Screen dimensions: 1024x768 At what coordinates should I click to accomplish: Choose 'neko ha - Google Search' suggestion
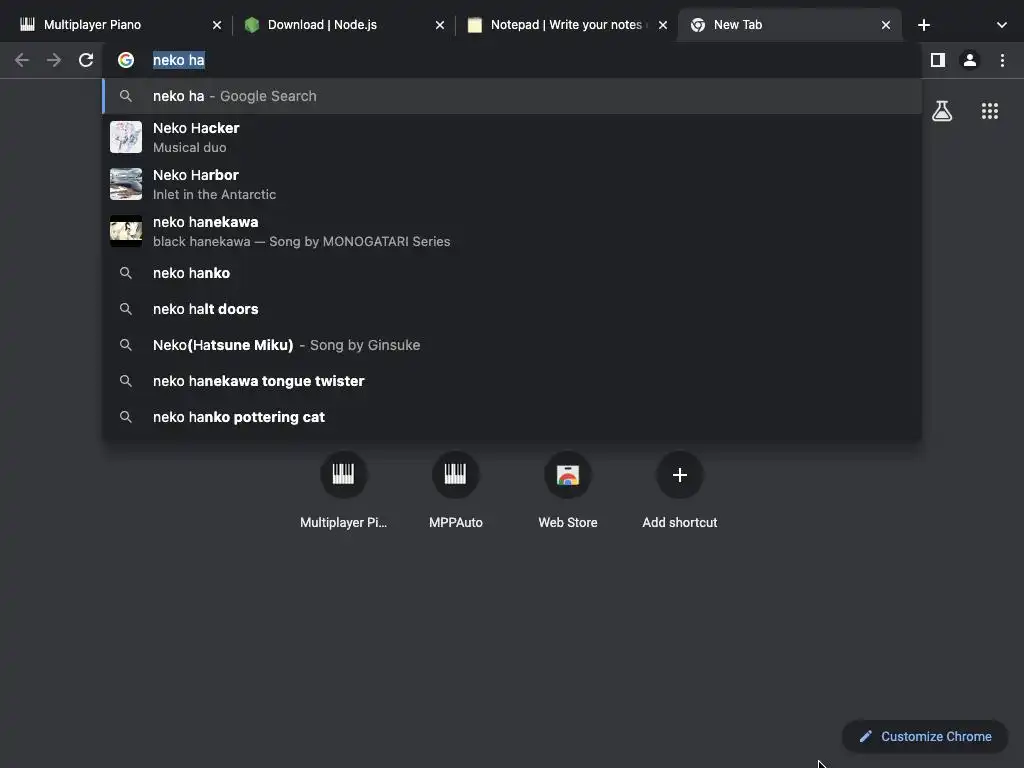coord(512,96)
